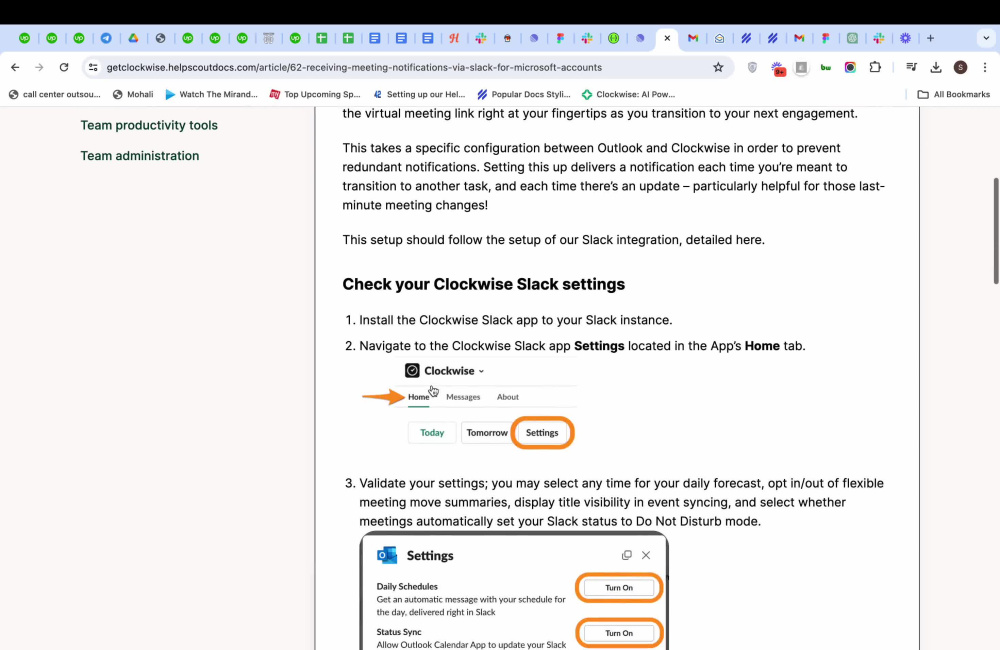Open the Downloads icon in the toolbar
Screen dimensions: 1000x650
934,69
